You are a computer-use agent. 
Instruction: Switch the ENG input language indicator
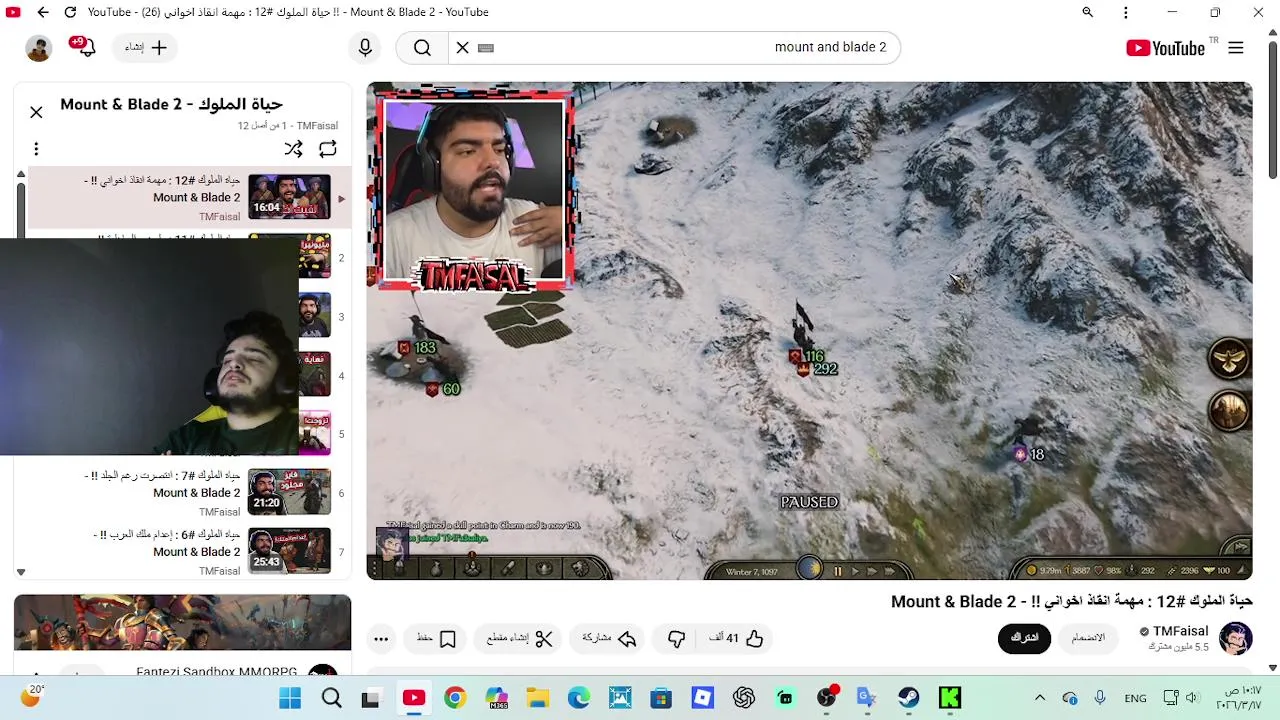pyautogui.click(x=1135, y=698)
